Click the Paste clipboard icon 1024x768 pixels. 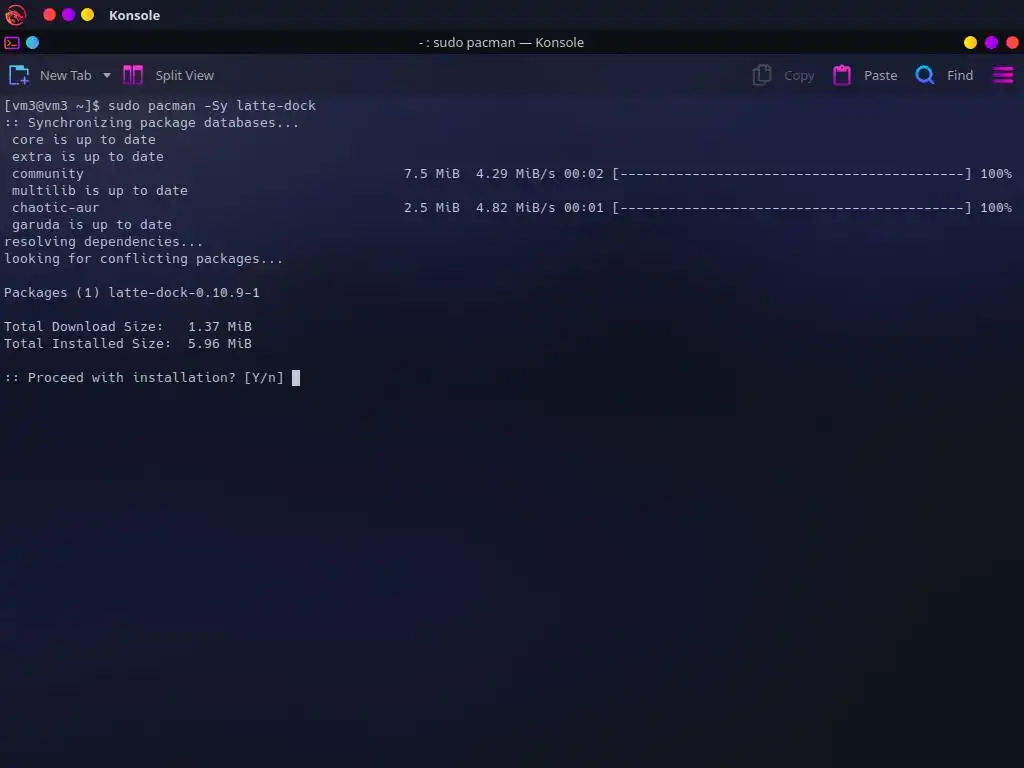click(842, 75)
